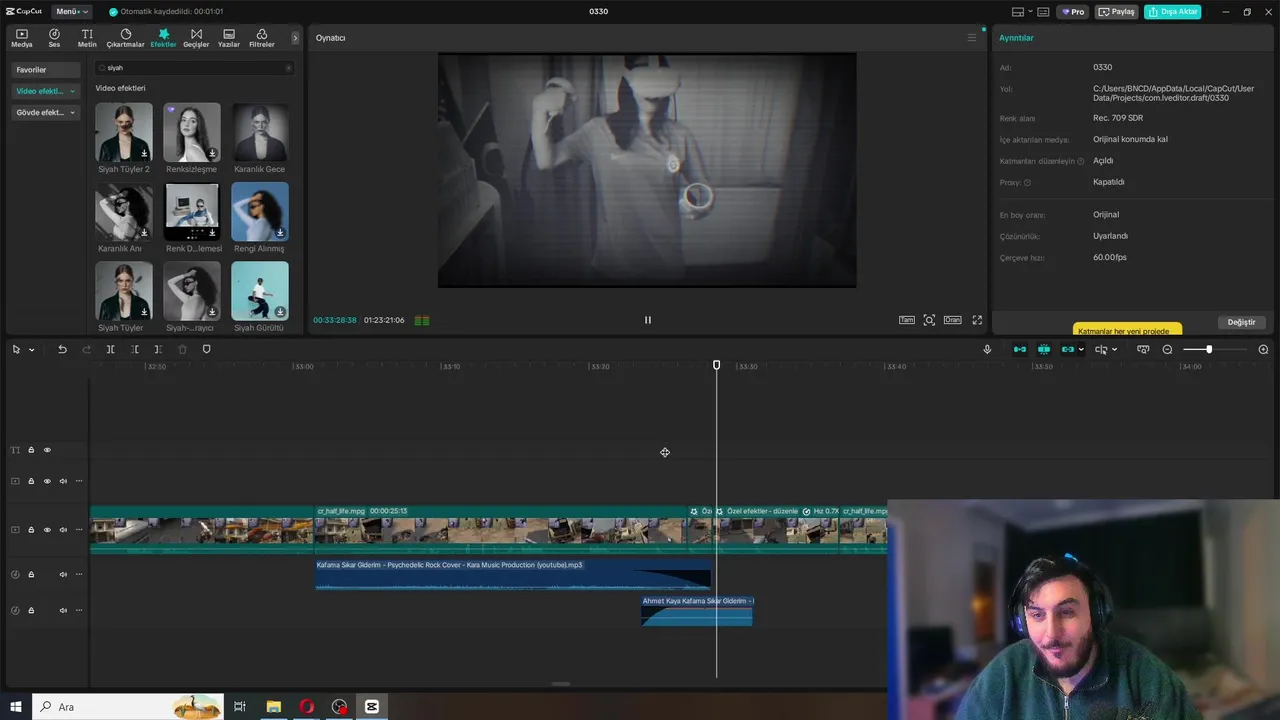Open the Ahmet Kaya audio track options
The width and height of the screenshot is (1280, 720).
(79, 610)
